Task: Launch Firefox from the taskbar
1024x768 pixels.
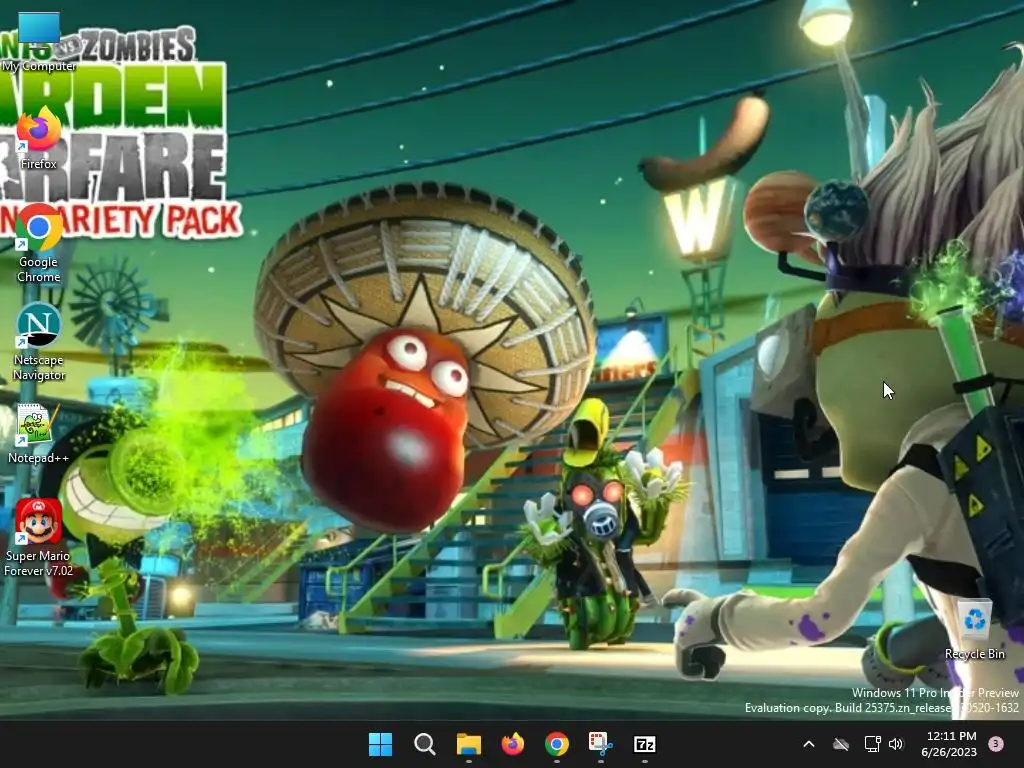Action: click(x=513, y=744)
